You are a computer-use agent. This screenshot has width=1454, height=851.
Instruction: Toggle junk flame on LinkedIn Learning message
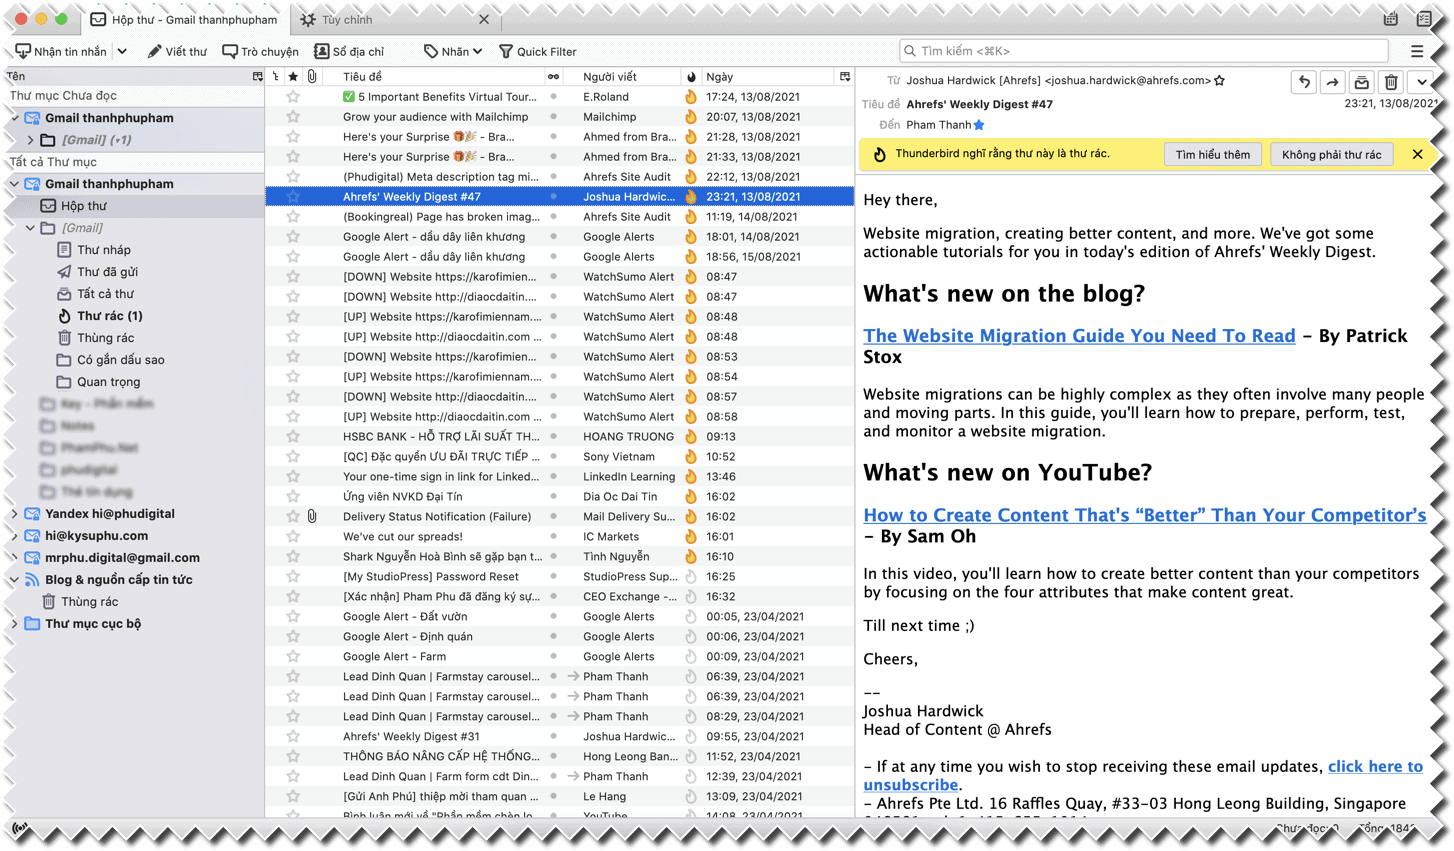(x=691, y=477)
